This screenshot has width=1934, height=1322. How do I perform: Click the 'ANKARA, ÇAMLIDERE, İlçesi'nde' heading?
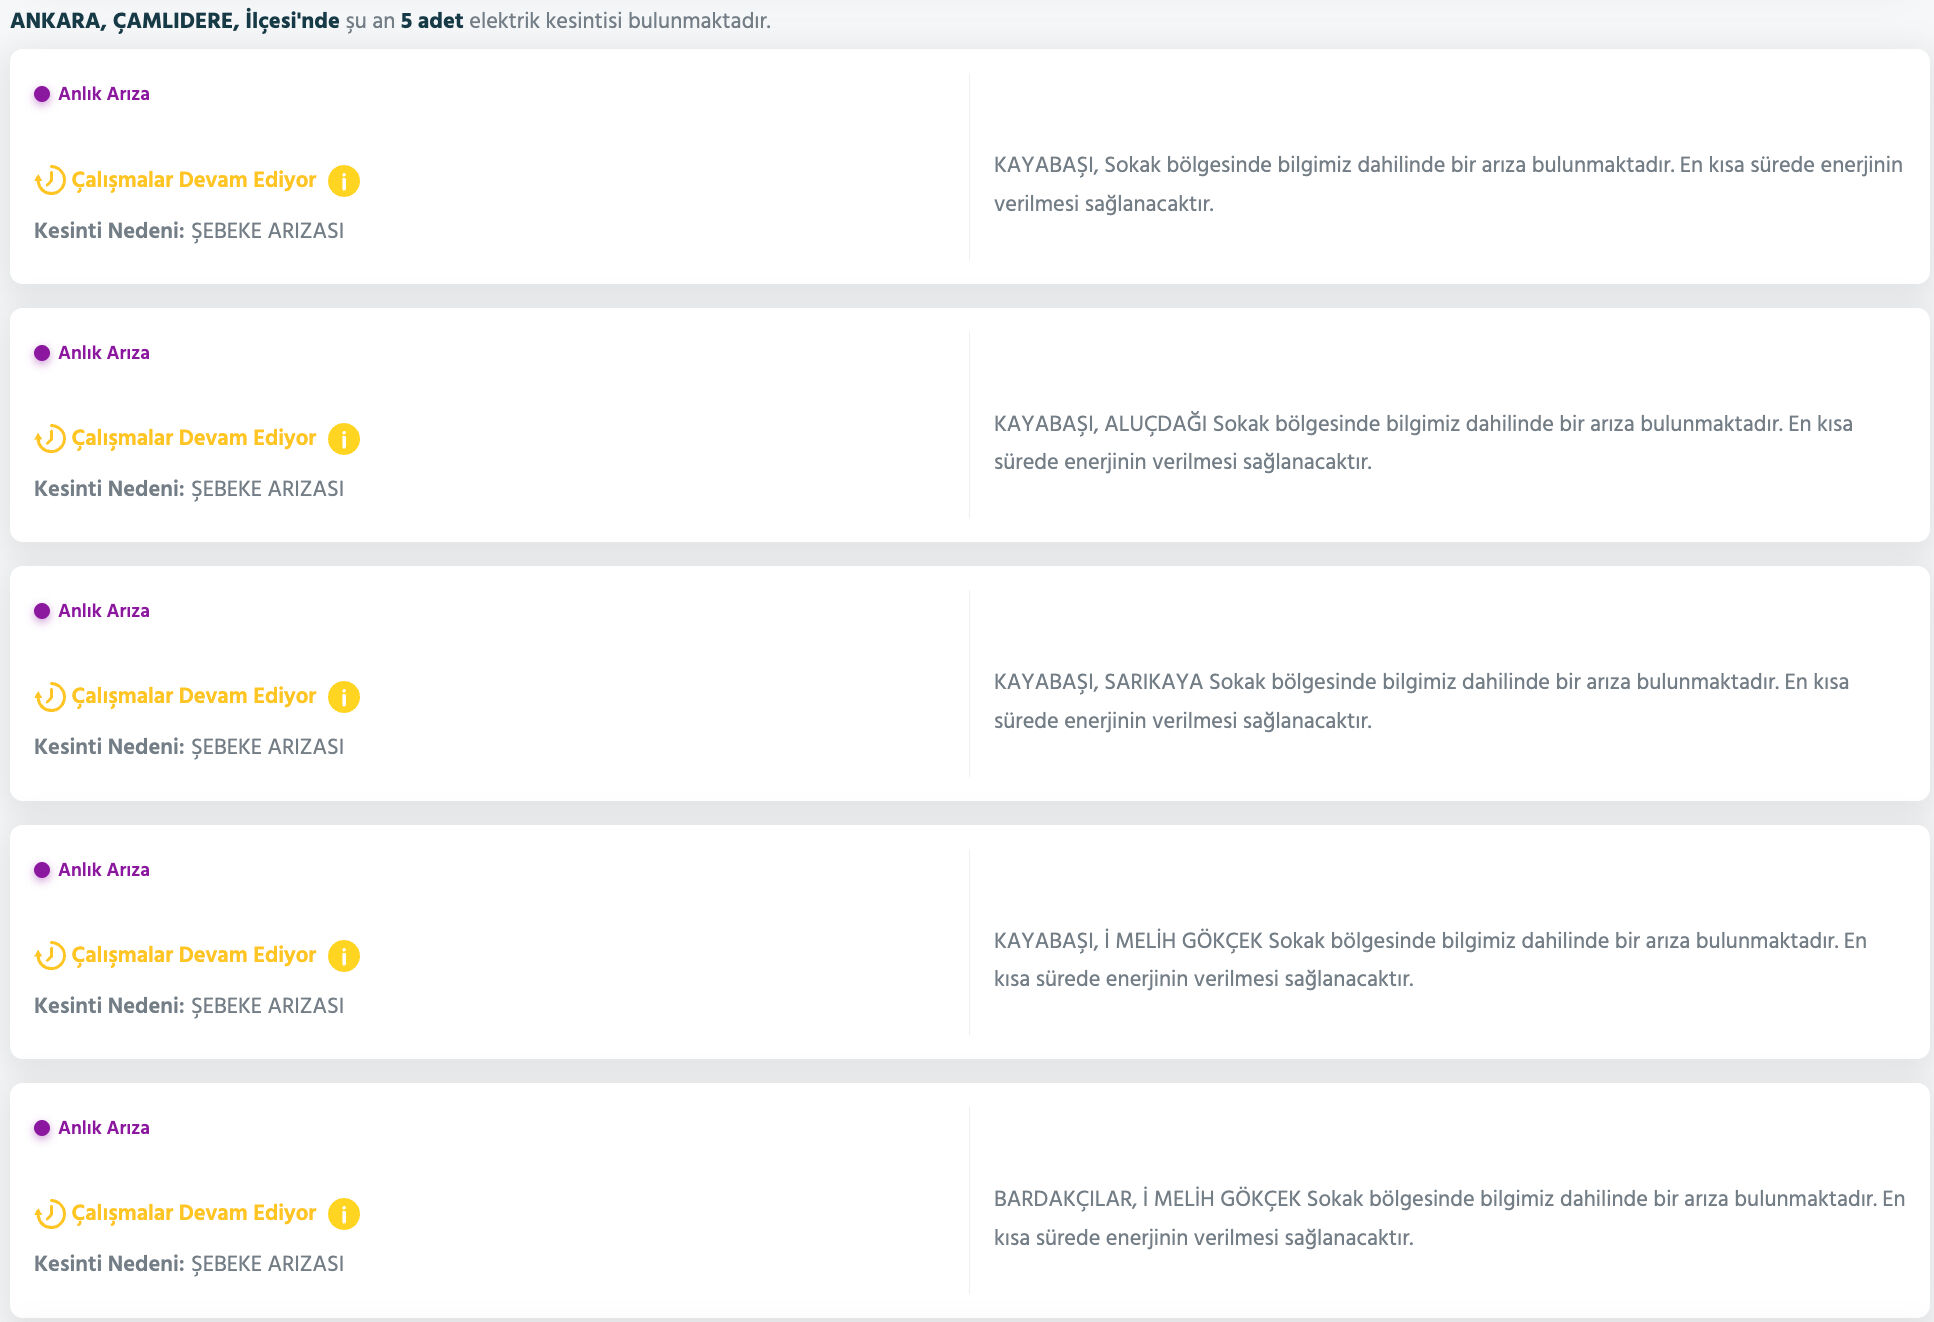tap(175, 21)
